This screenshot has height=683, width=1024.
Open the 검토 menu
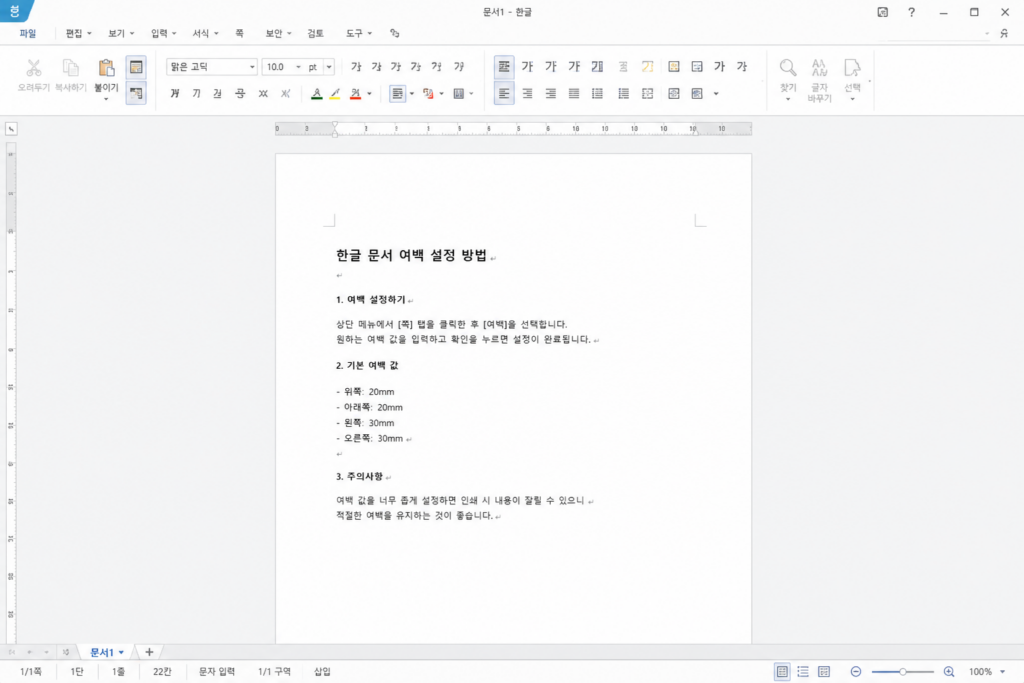click(x=315, y=33)
